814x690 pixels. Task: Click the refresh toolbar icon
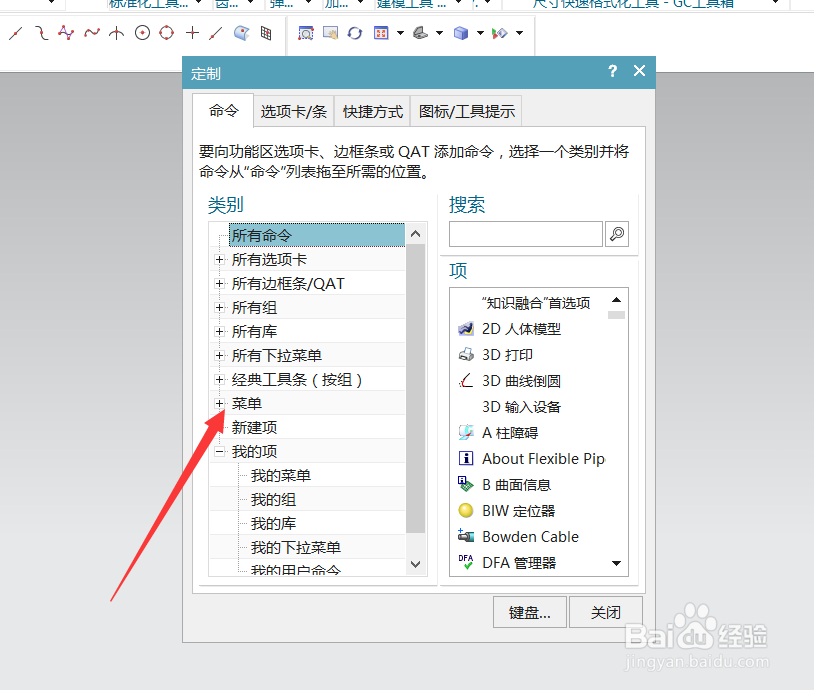[x=355, y=33]
